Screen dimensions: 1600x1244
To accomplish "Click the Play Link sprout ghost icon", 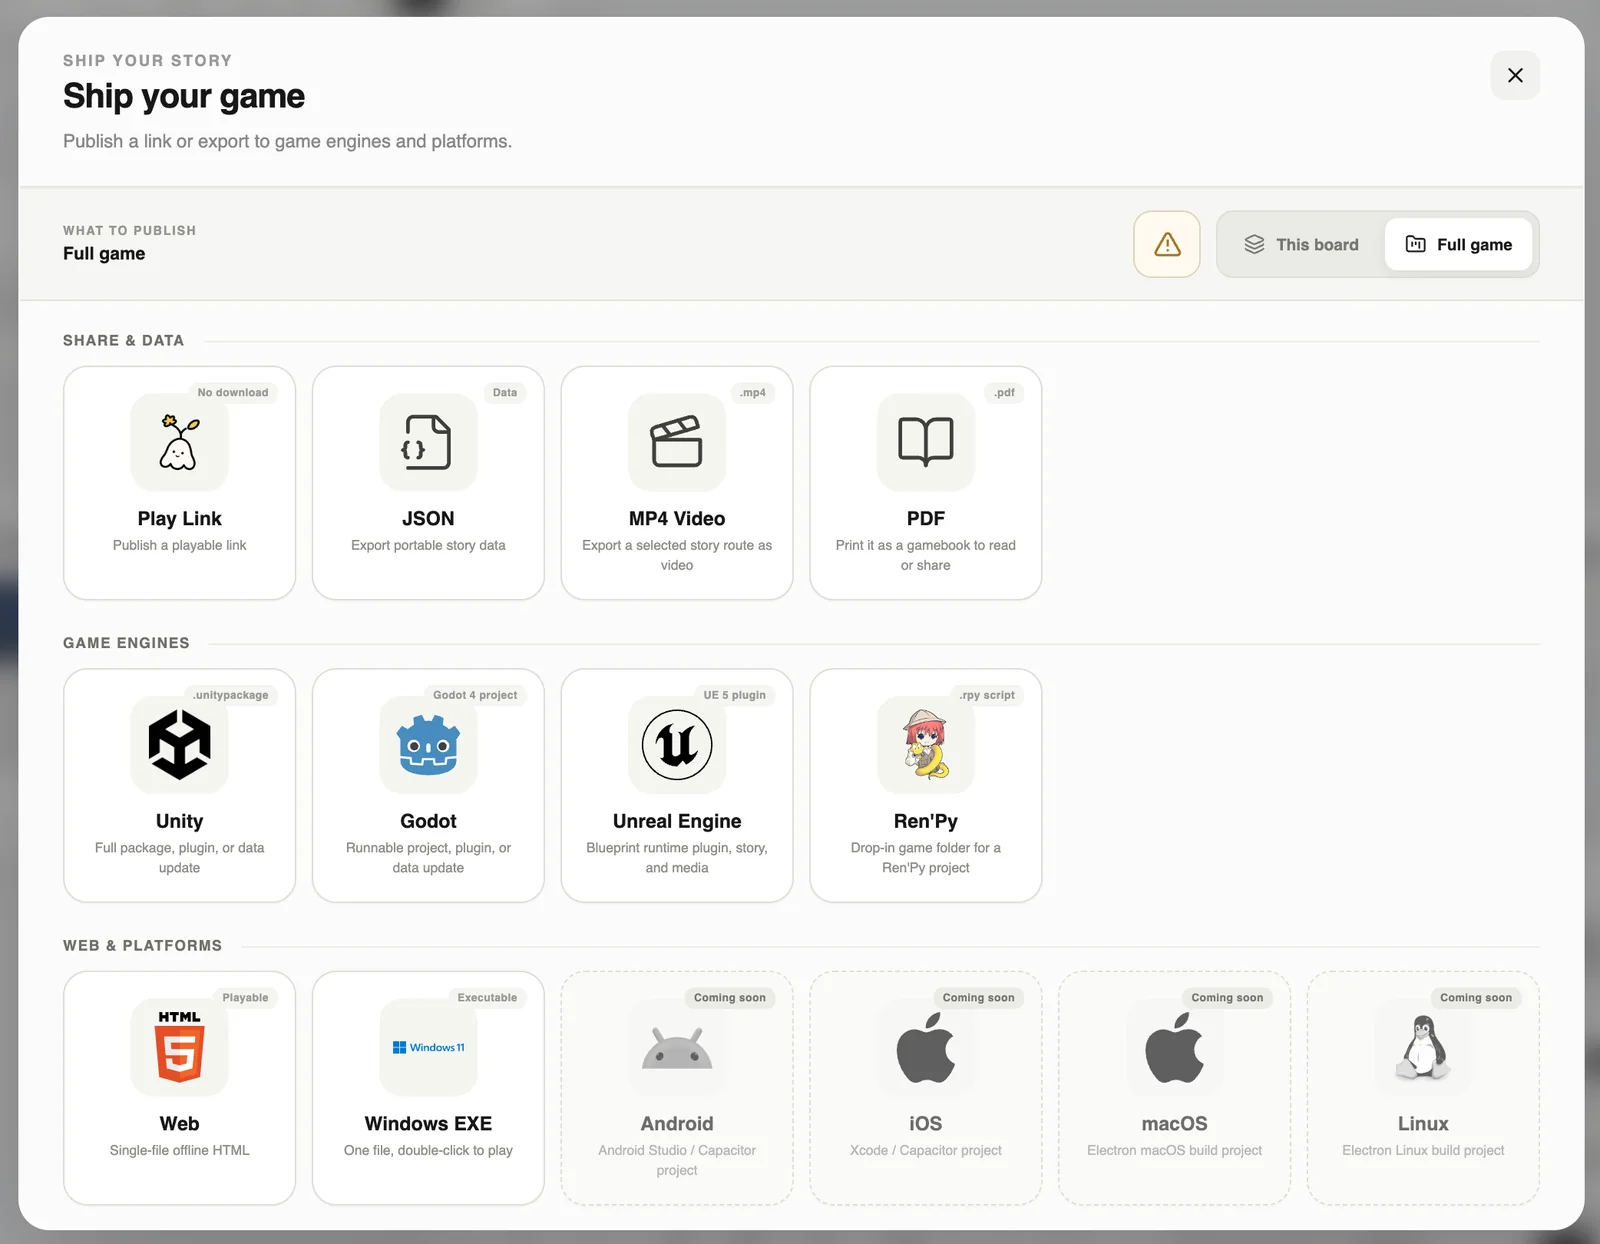I will (180, 442).
